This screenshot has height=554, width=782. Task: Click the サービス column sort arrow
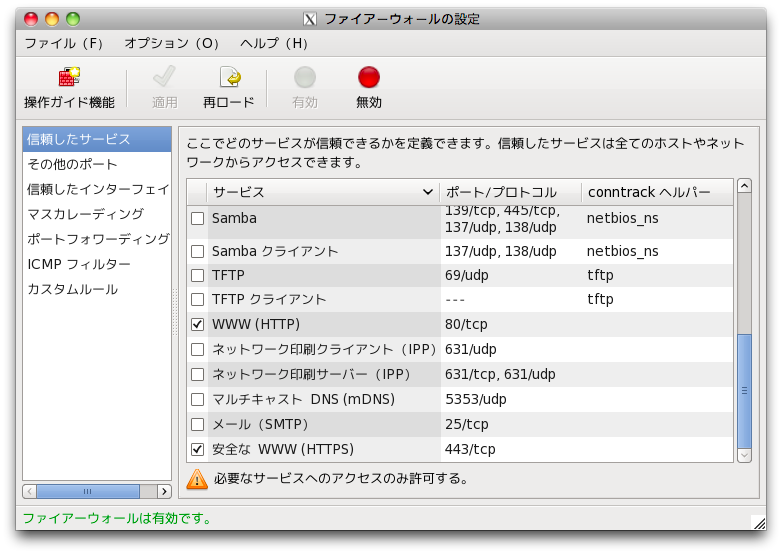click(x=428, y=192)
